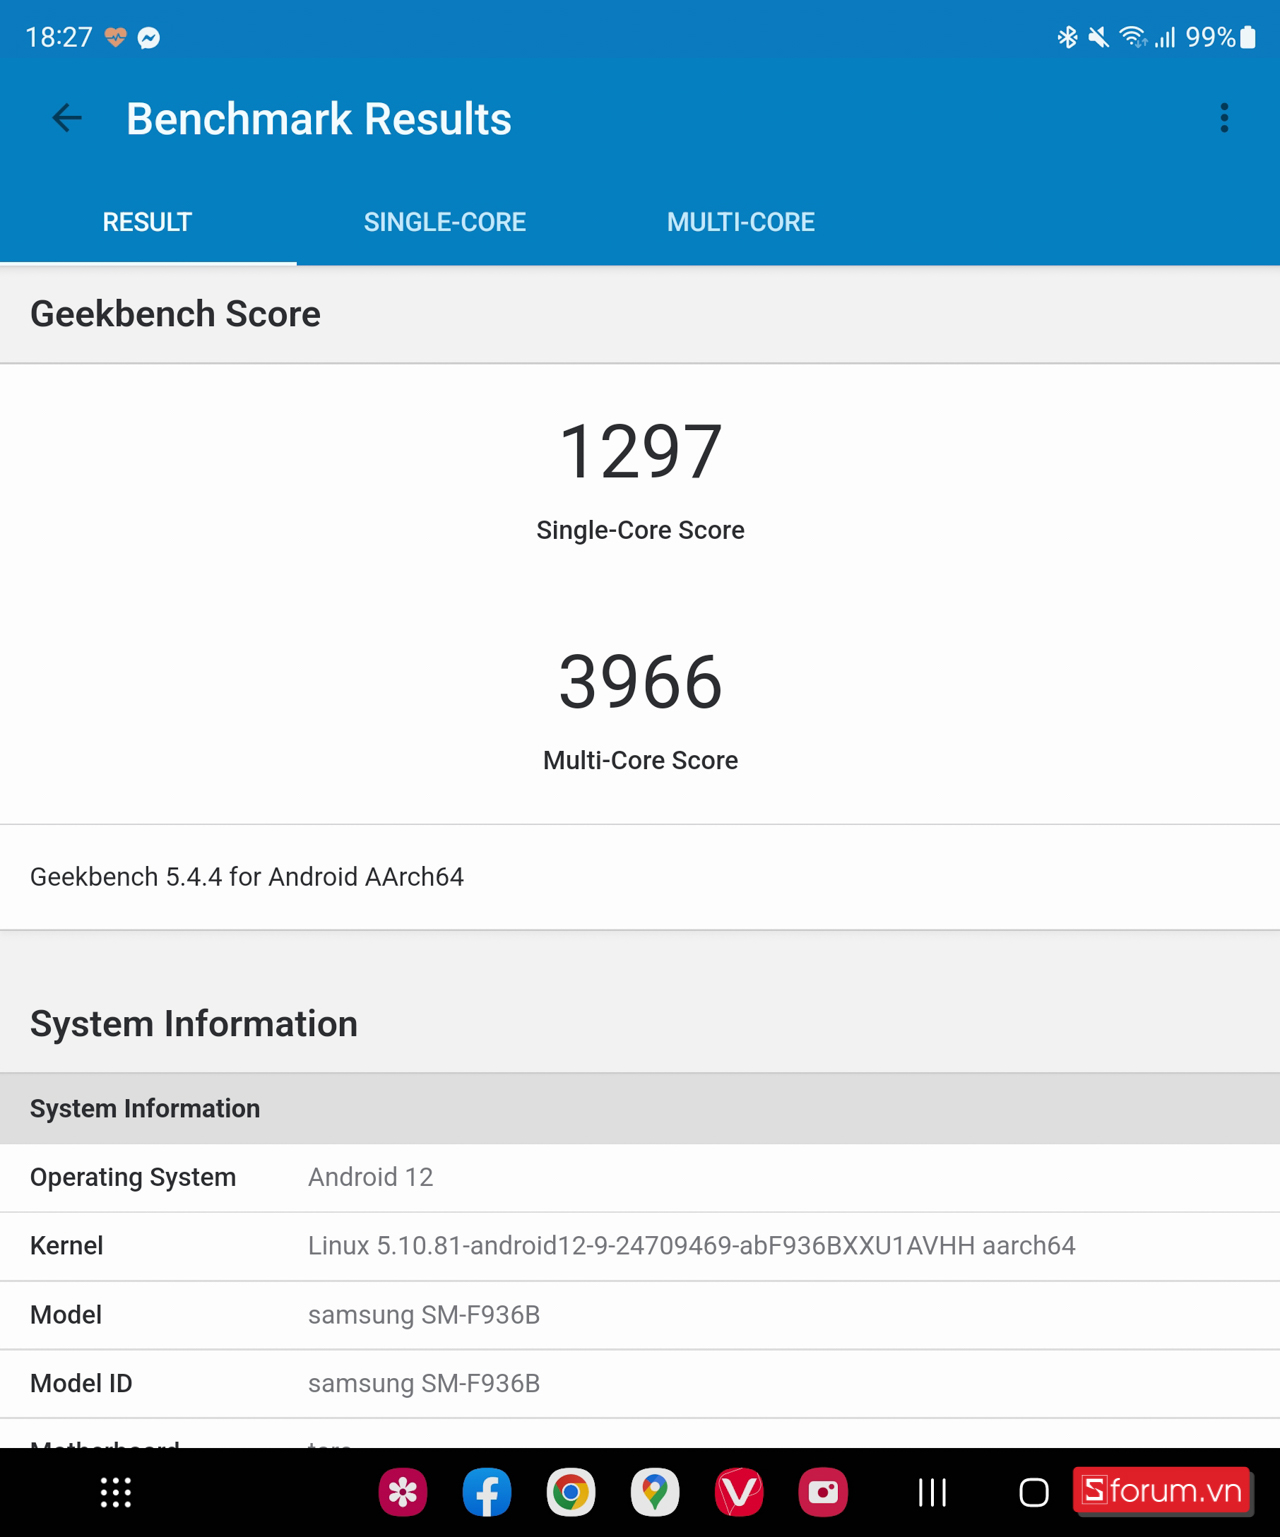Tap the multi-core score 3966
1280x1537 pixels.
(640, 682)
